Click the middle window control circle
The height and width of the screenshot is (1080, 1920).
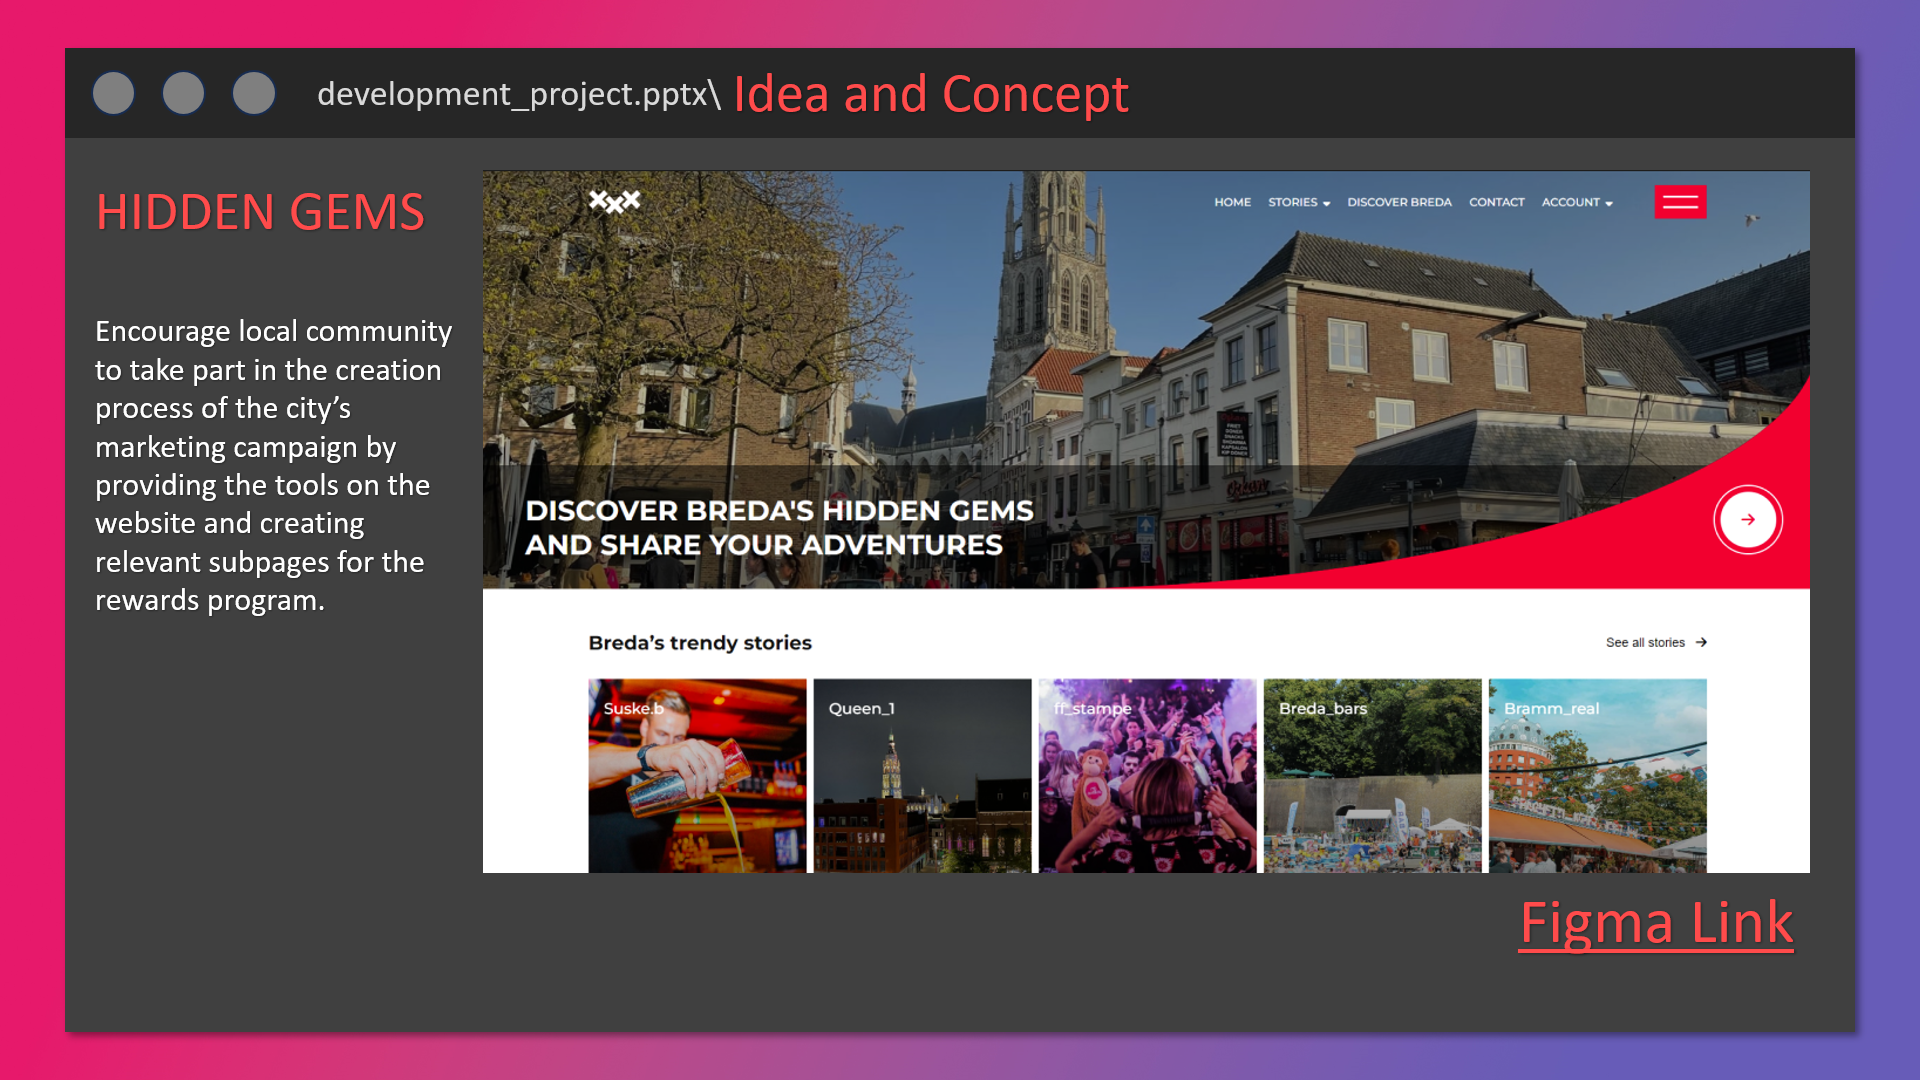(x=184, y=93)
